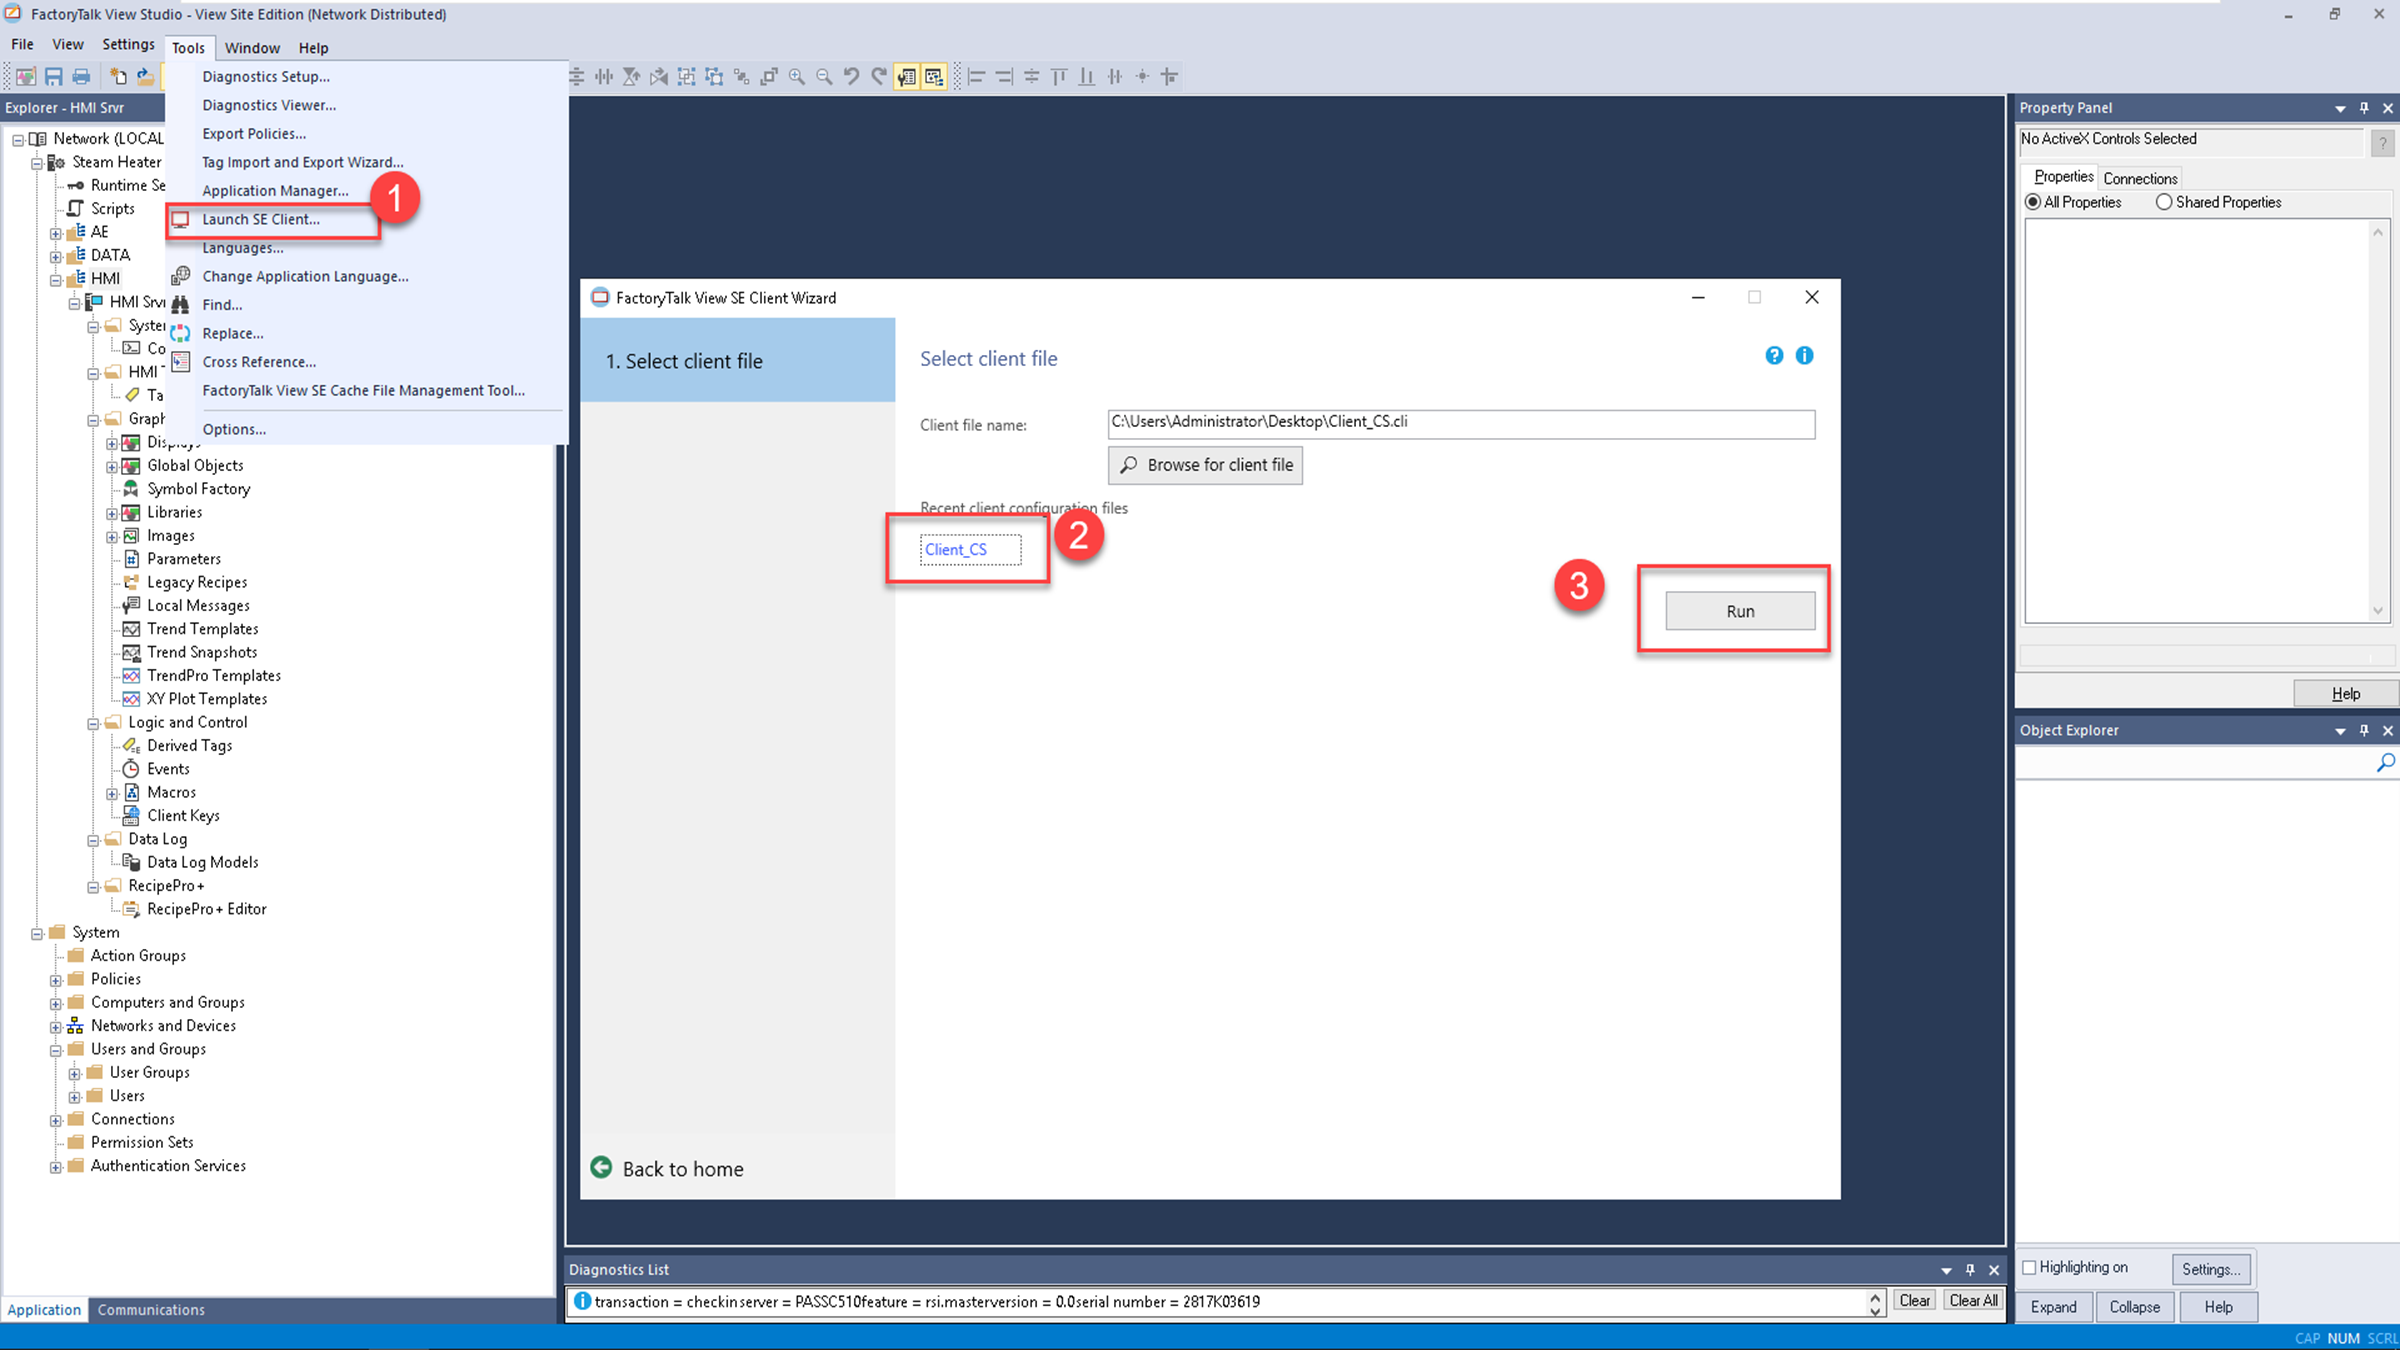This screenshot has height=1350, width=2400.
Task: Click the Expand button in Object Explorer
Action: [x=2054, y=1307]
